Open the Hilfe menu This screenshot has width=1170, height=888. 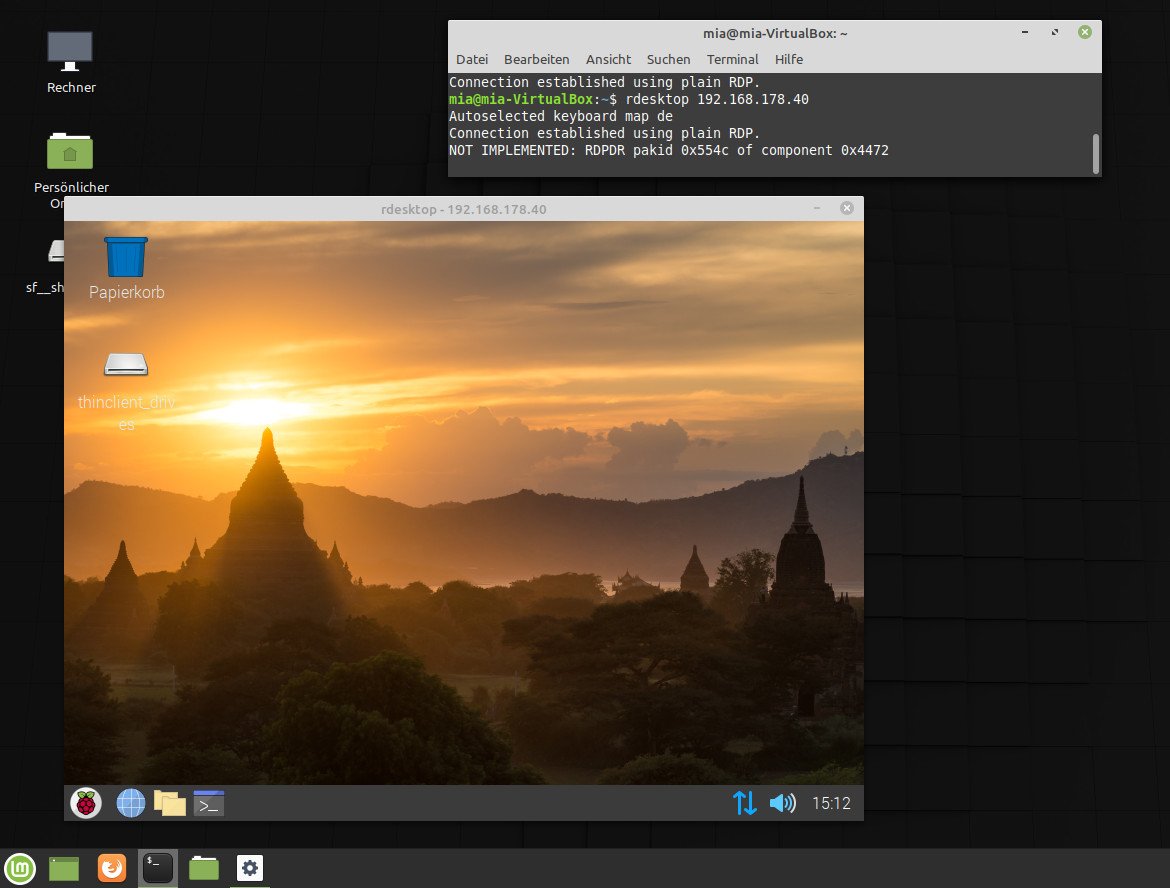(x=789, y=59)
